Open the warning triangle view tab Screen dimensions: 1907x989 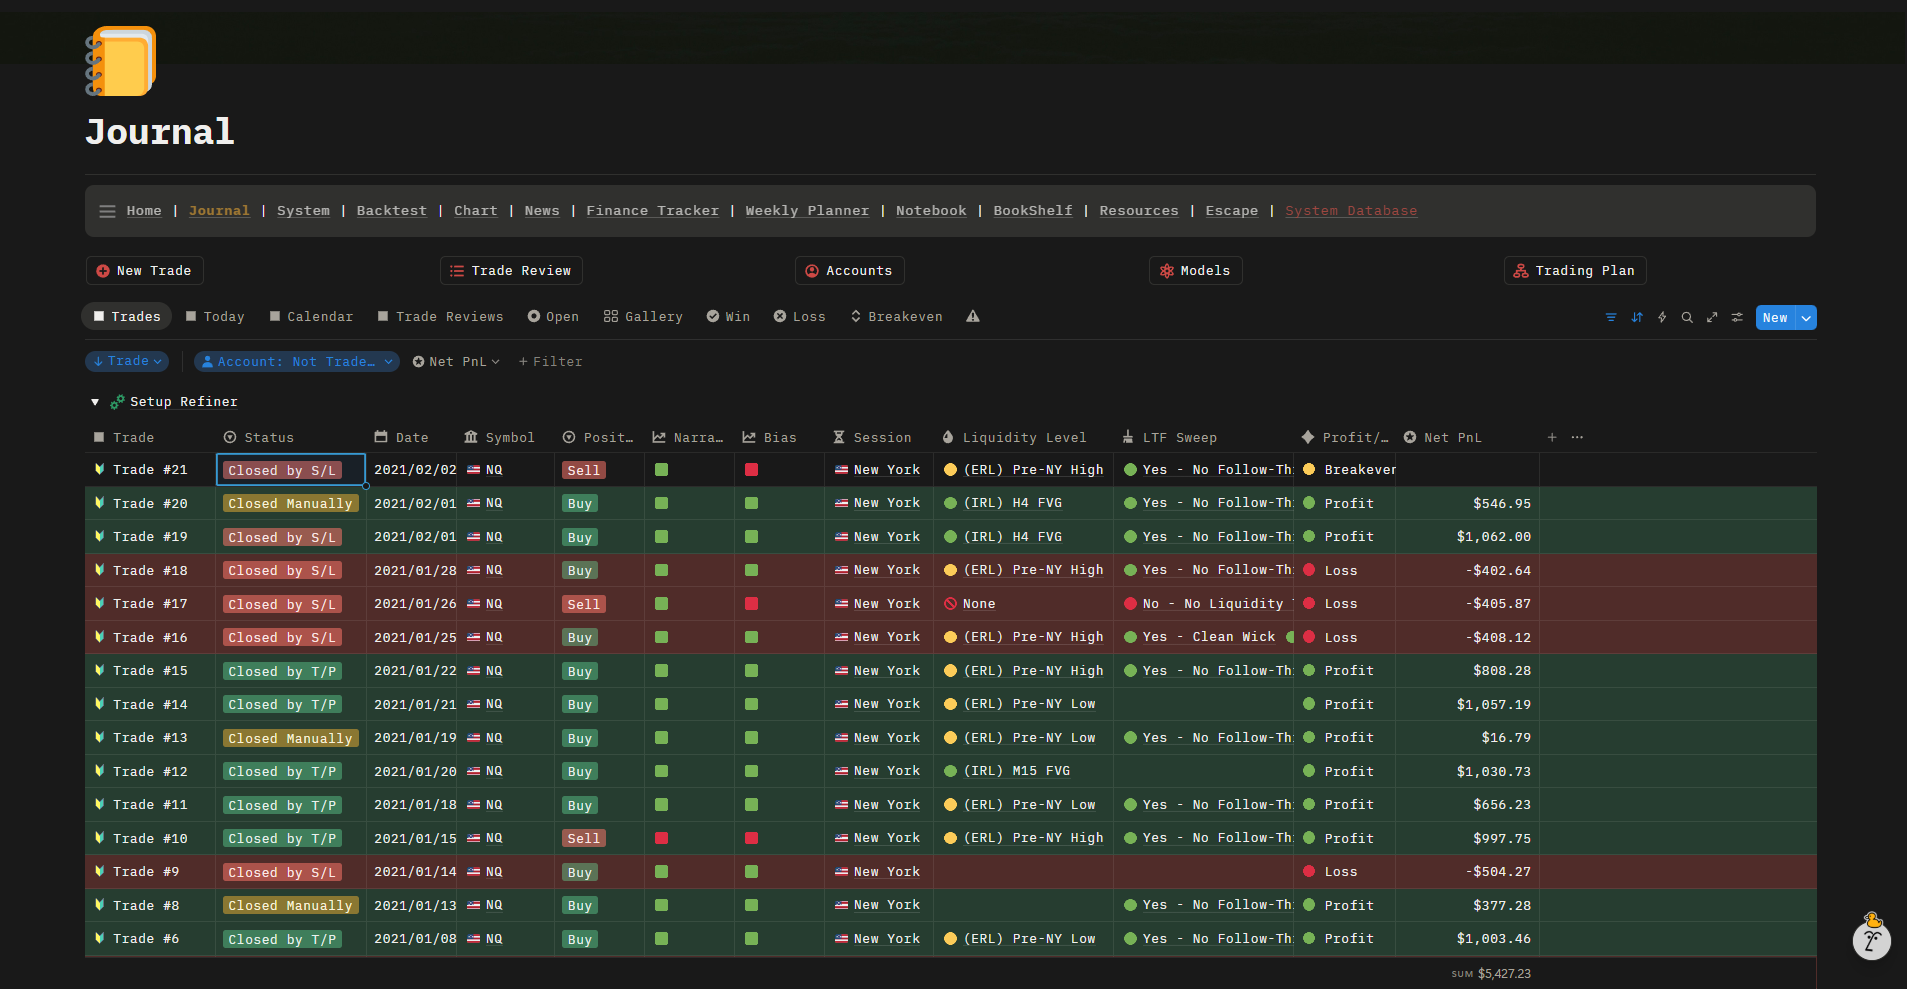[x=973, y=317]
